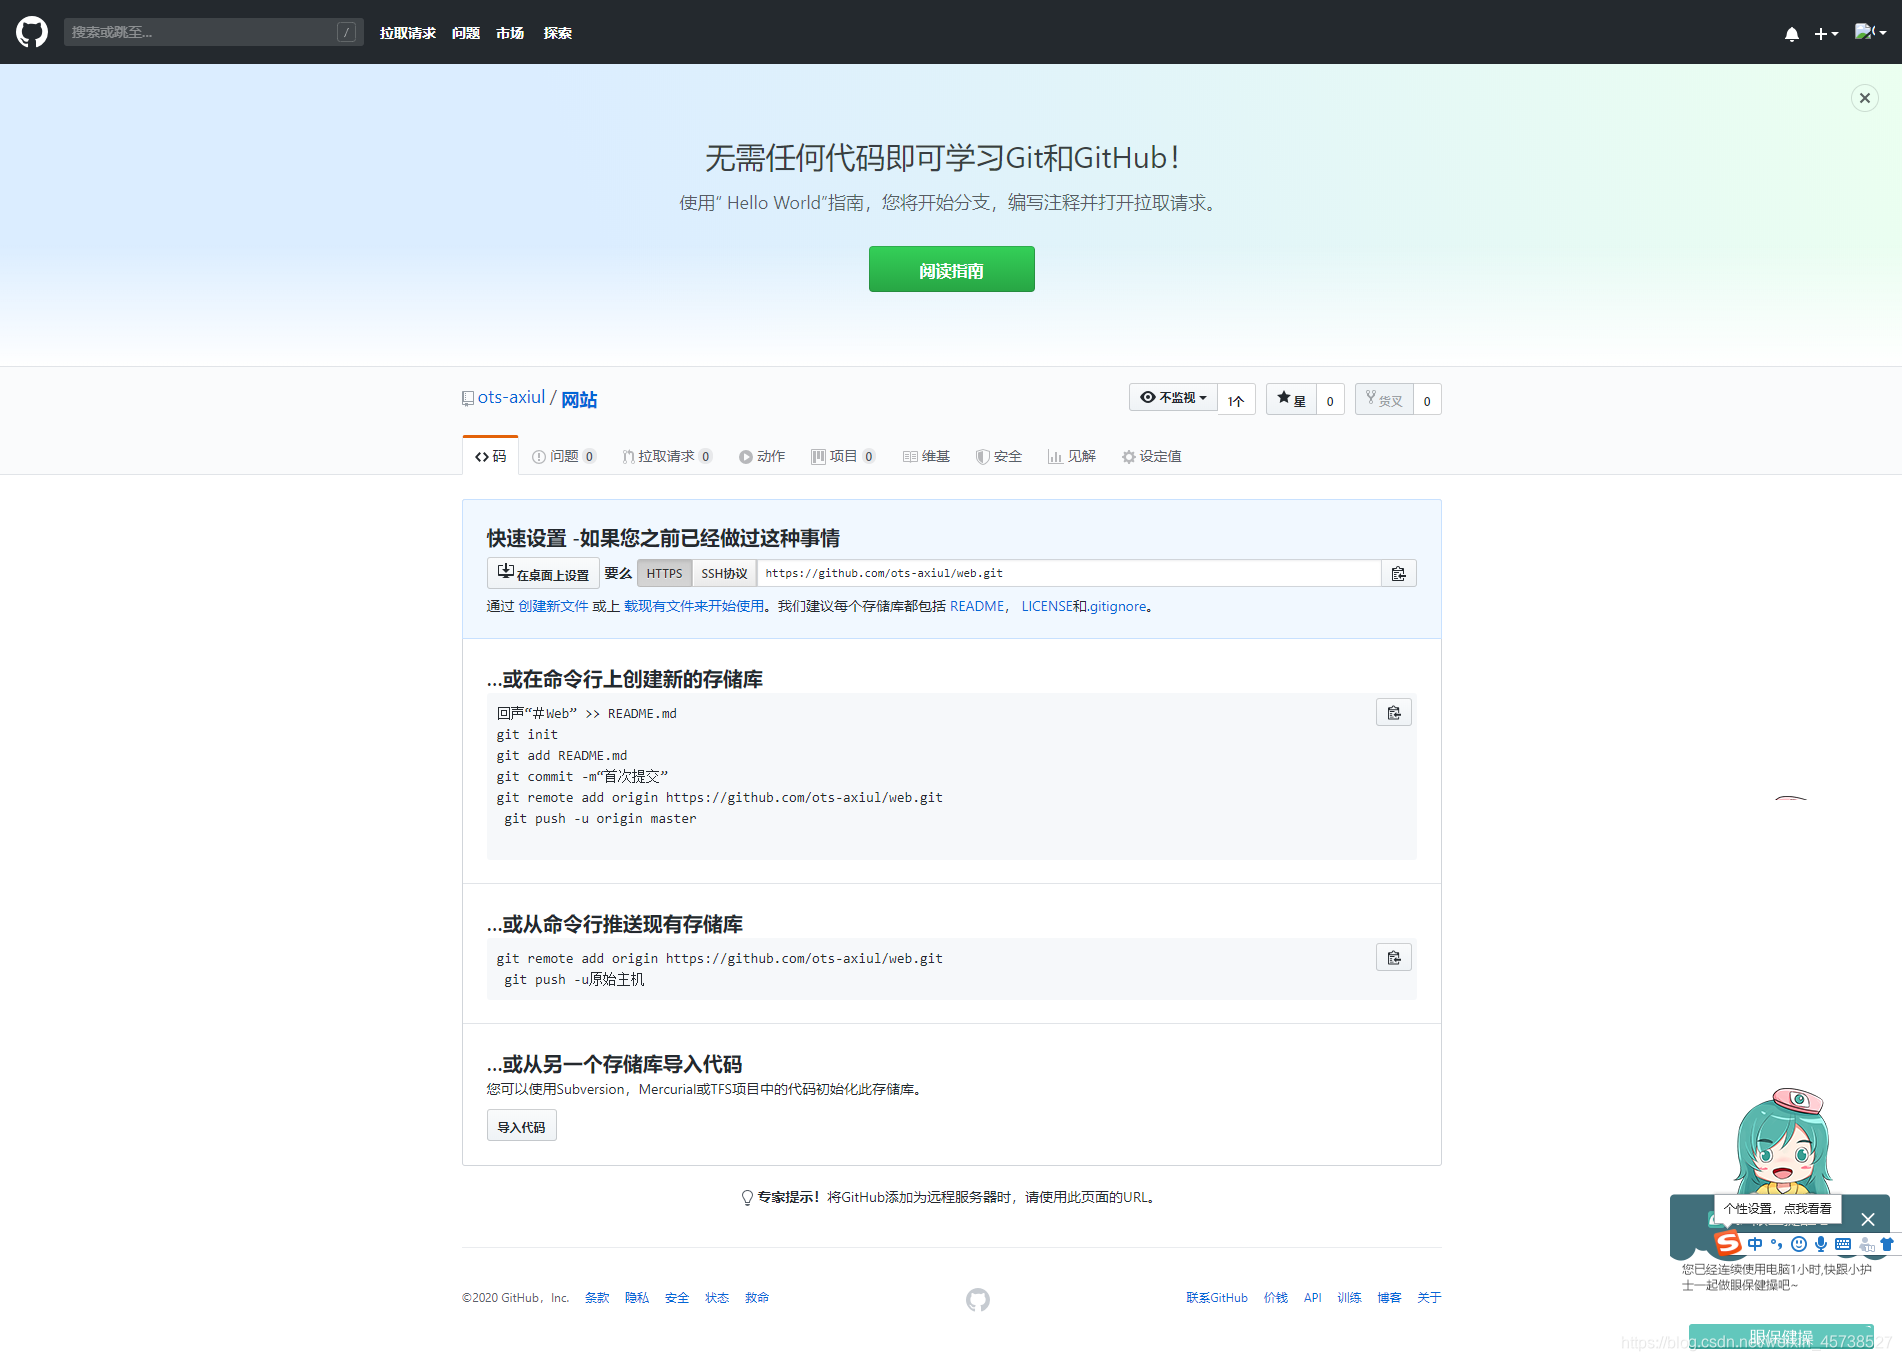
Task: Open the 网站 repository name link
Action: [x=579, y=400]
